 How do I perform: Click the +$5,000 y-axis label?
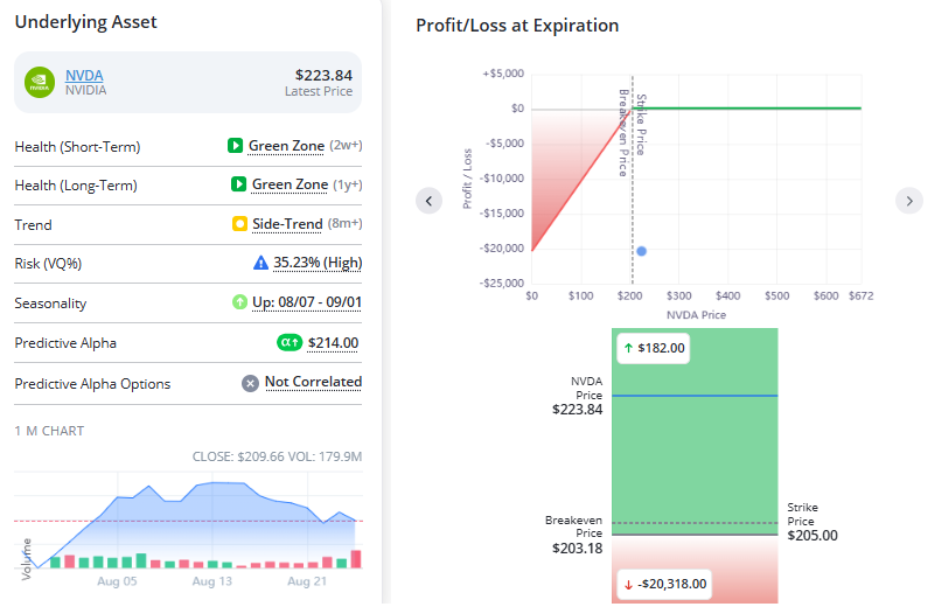[x=503, y=73]
